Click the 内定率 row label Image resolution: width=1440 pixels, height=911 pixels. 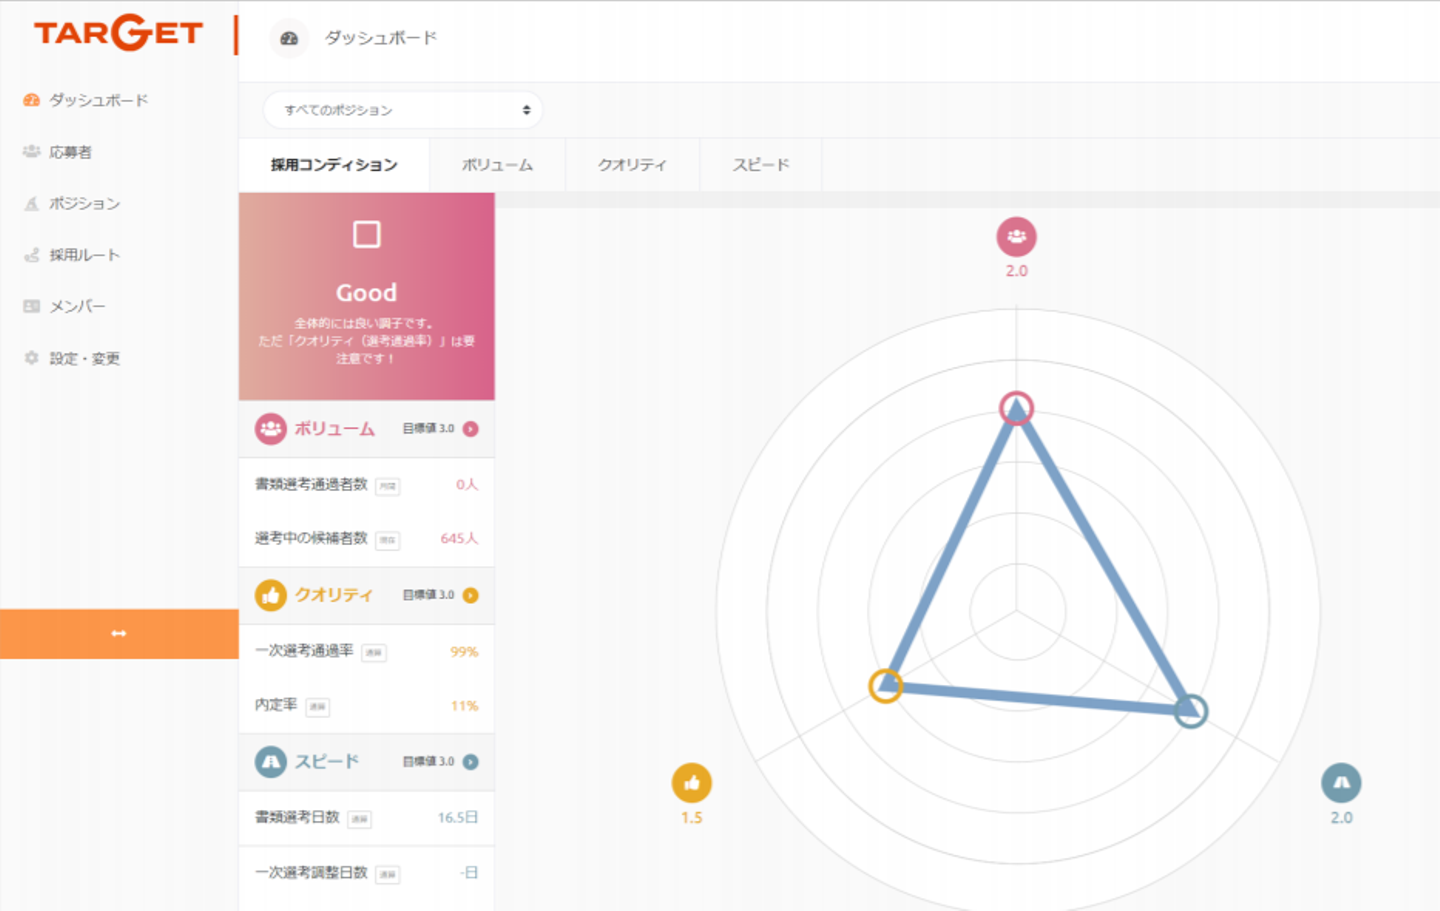[276, 705]
